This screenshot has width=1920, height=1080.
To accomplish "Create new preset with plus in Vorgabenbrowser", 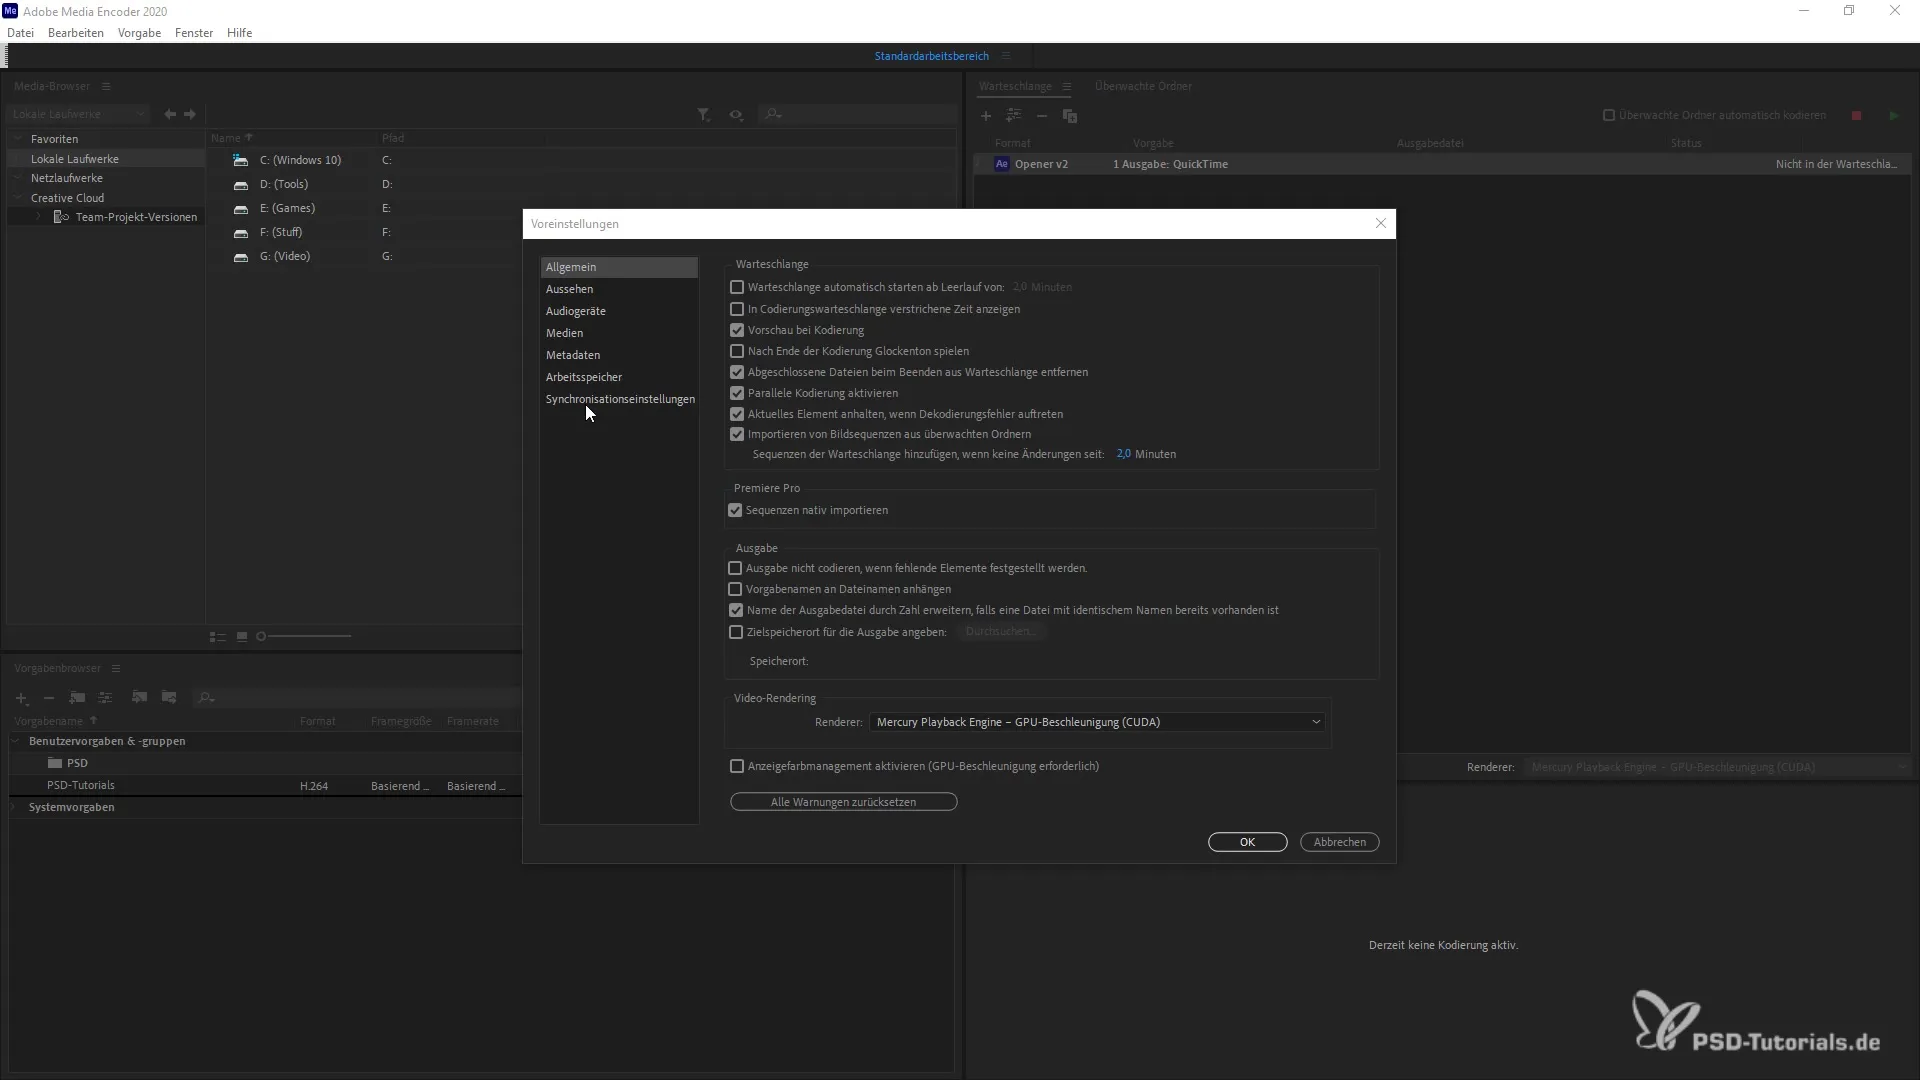I will coord(22,698).
